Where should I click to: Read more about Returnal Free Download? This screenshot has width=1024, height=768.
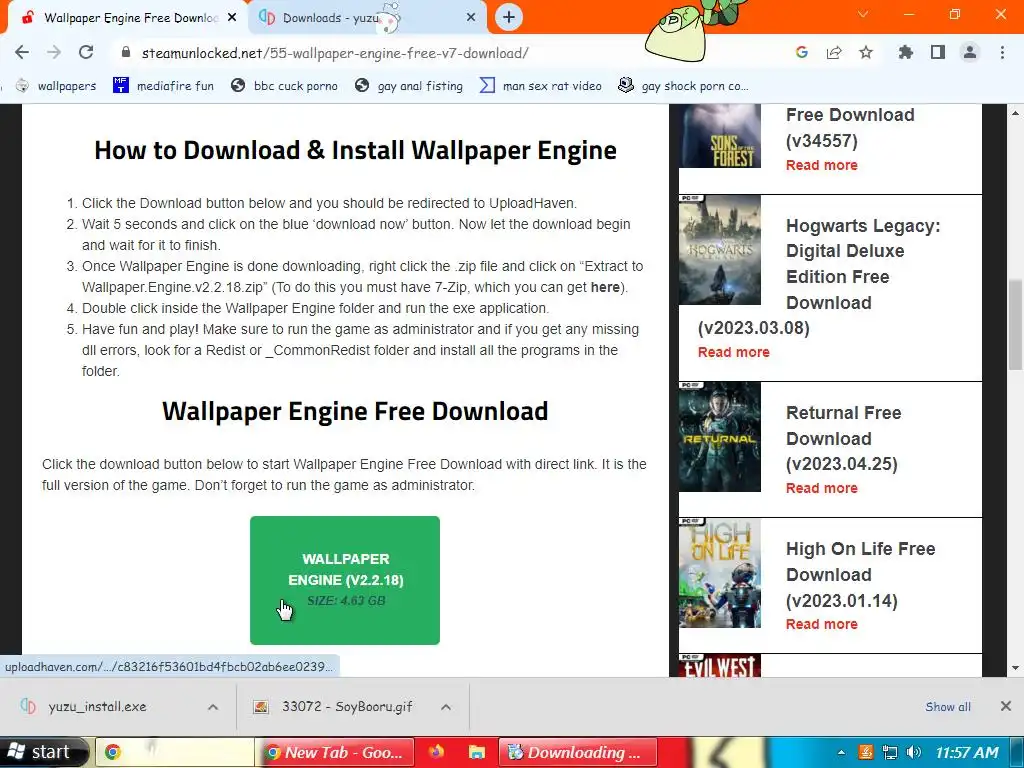pyautogui.click(x=822, y=488)
